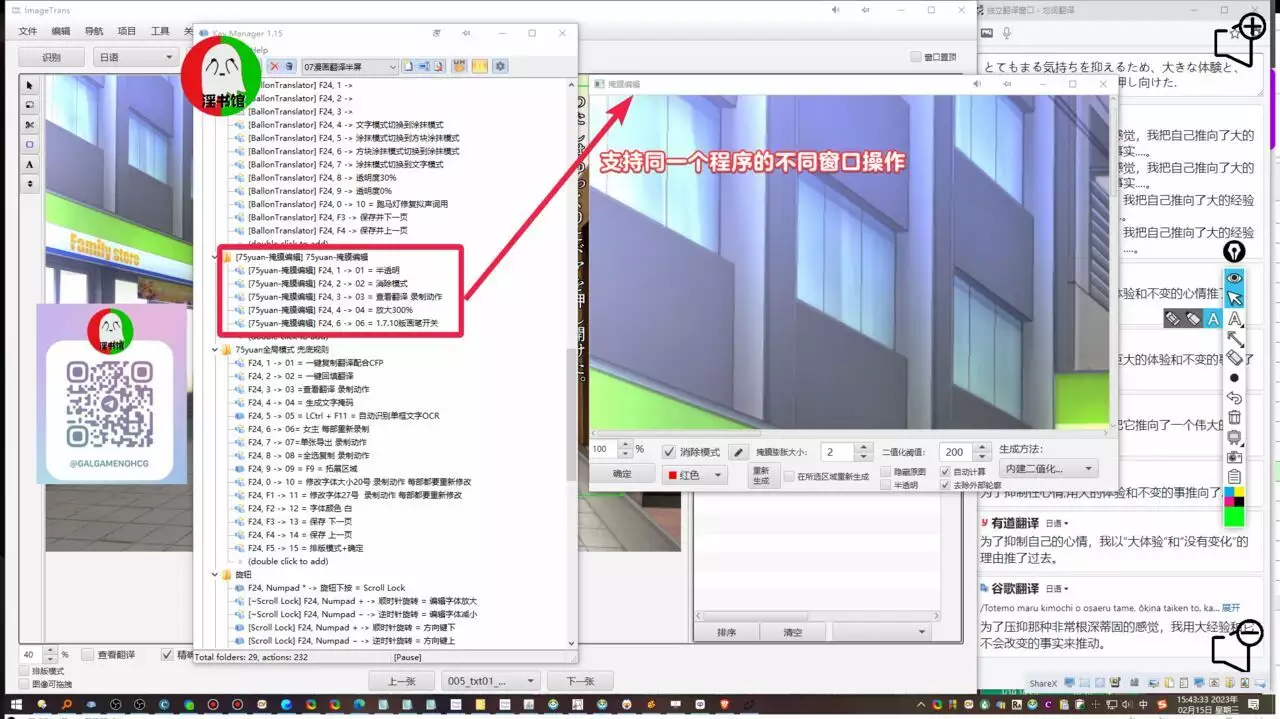Select the scissors tool in ImageTrans toolbox
The height and width of the screenshot is (719, 1280).
tap(29, 125)
